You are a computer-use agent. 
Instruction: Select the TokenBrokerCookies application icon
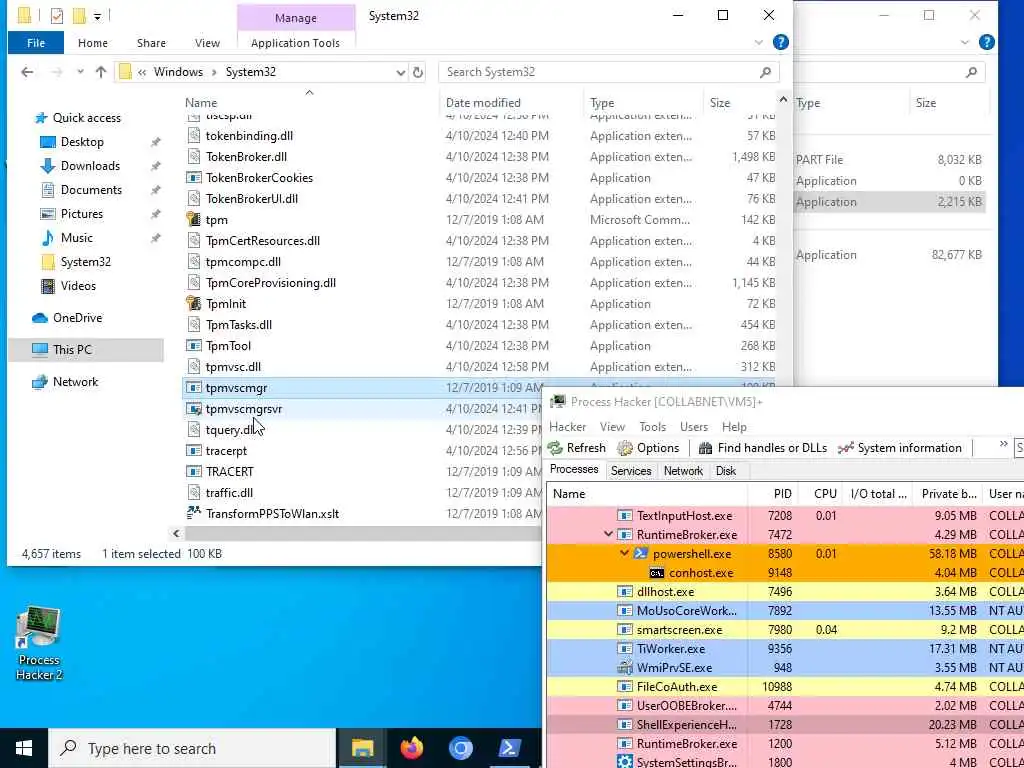(x=193, y=178)
